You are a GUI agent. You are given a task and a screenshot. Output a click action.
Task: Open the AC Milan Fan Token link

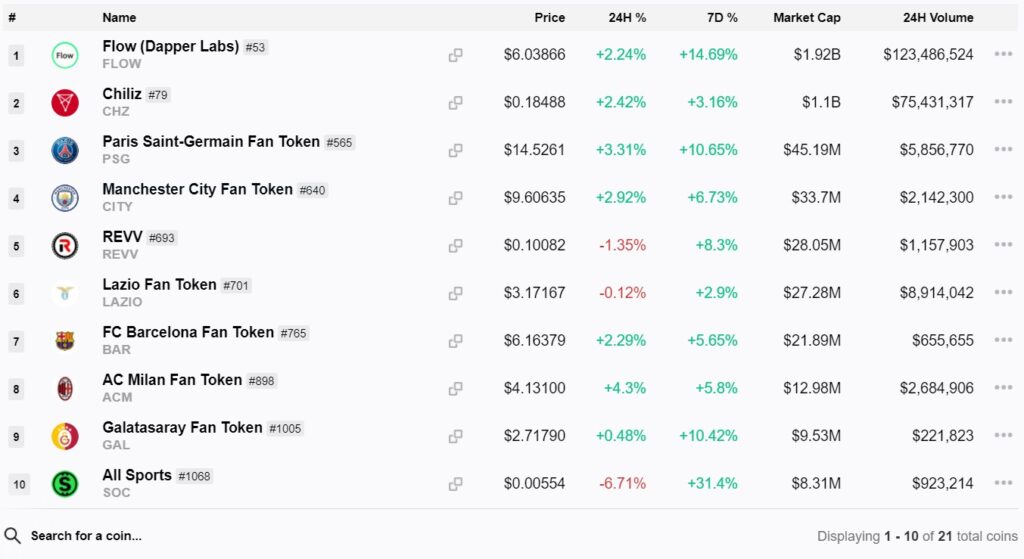click(172, 380)
